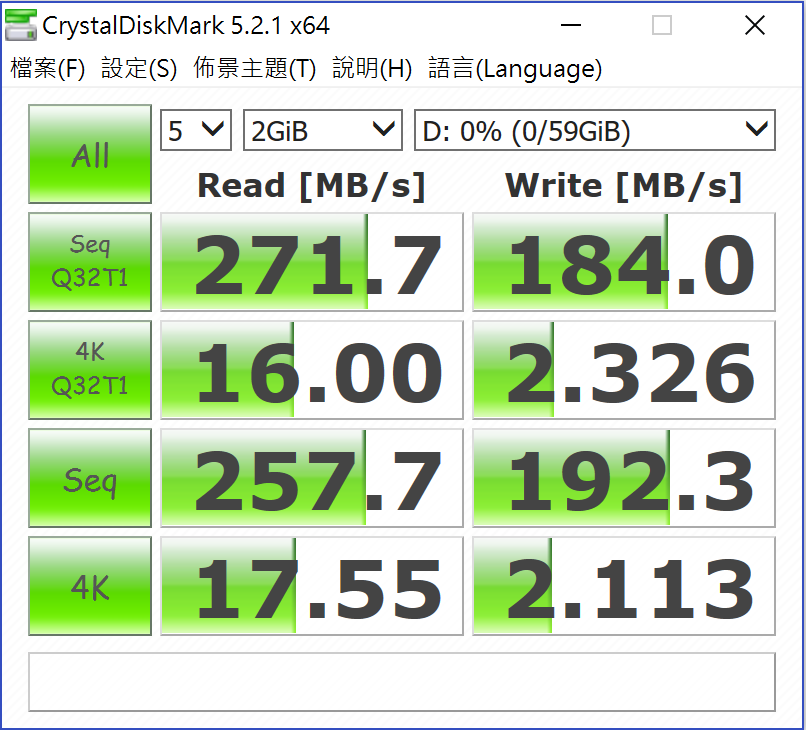Click the empty comment field at bottom
The height and width of the screenshot is (730, 806).
[402, 682]
